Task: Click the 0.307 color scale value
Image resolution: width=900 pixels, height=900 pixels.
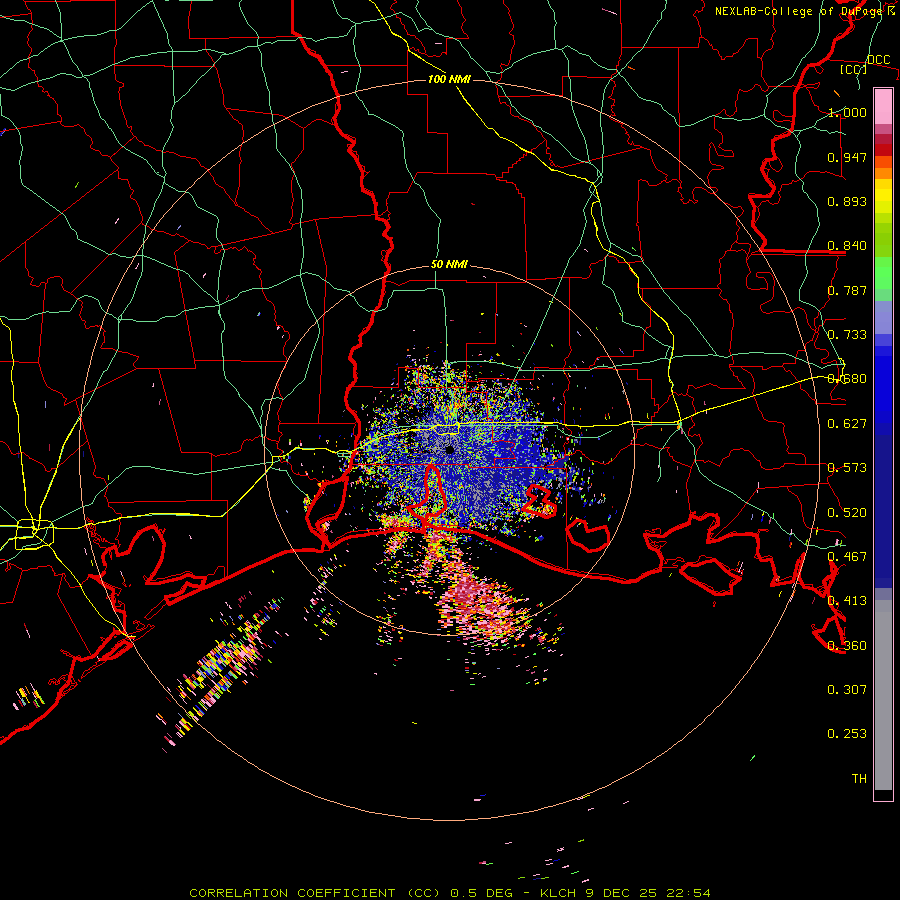Action: tap(847, 690)
